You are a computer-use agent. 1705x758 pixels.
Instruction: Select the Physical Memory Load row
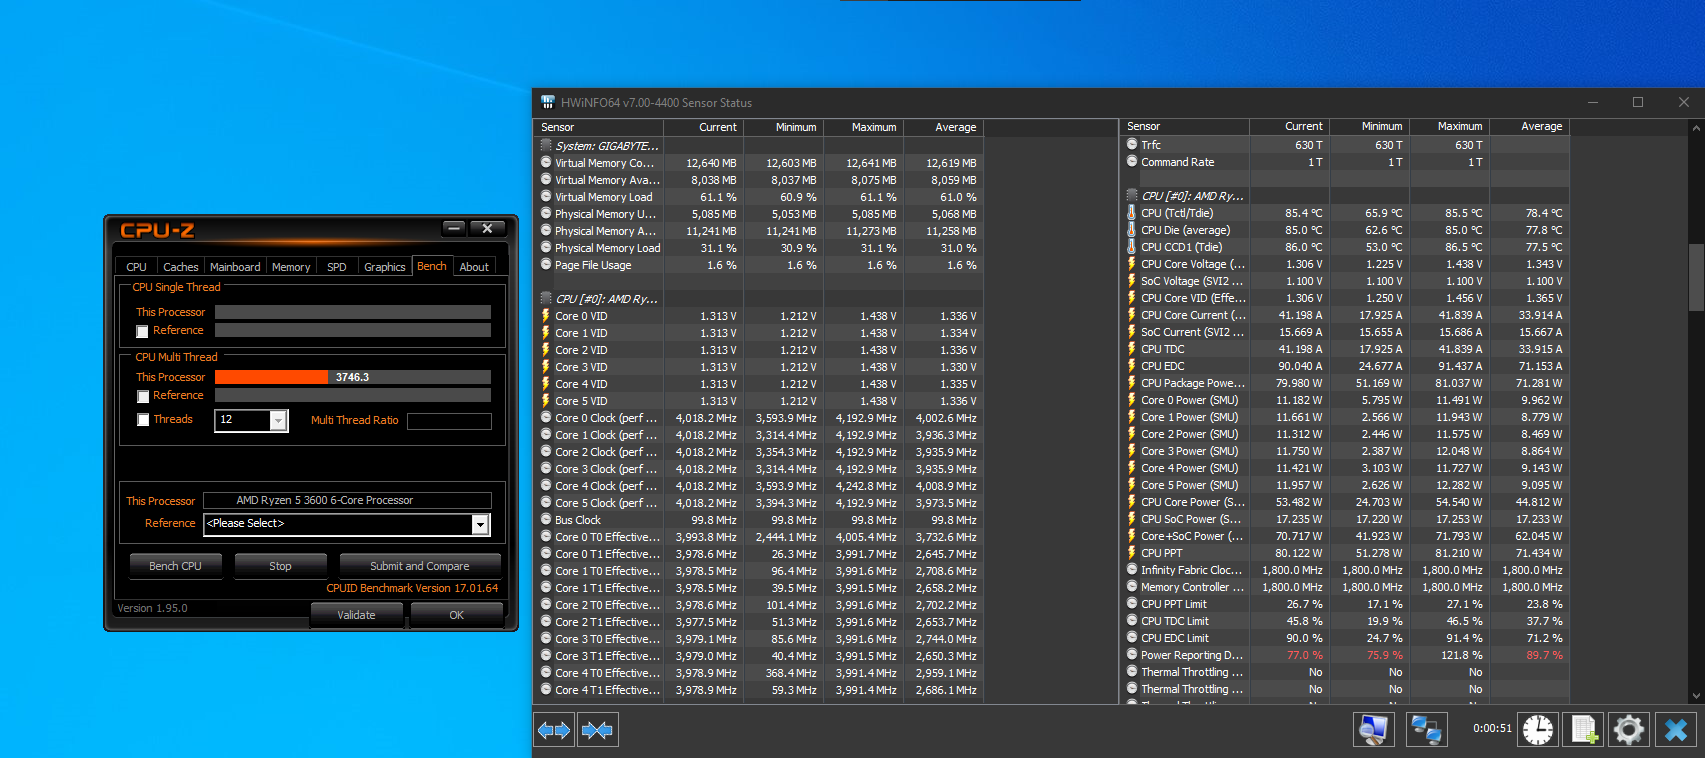coord(759,248)
